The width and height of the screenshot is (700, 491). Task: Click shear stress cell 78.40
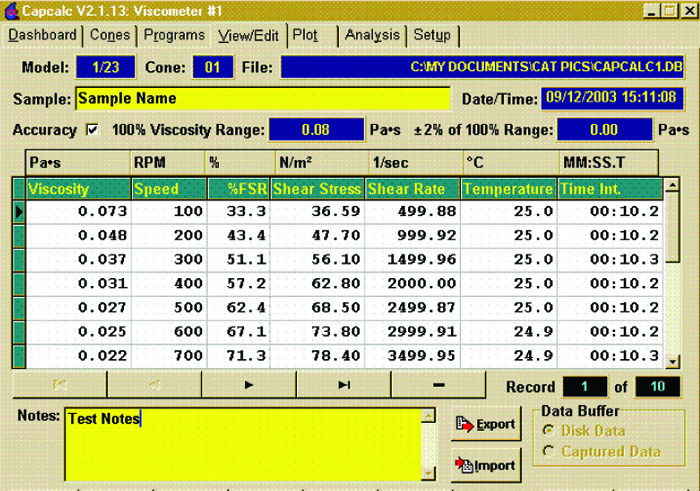pos(317,356)
